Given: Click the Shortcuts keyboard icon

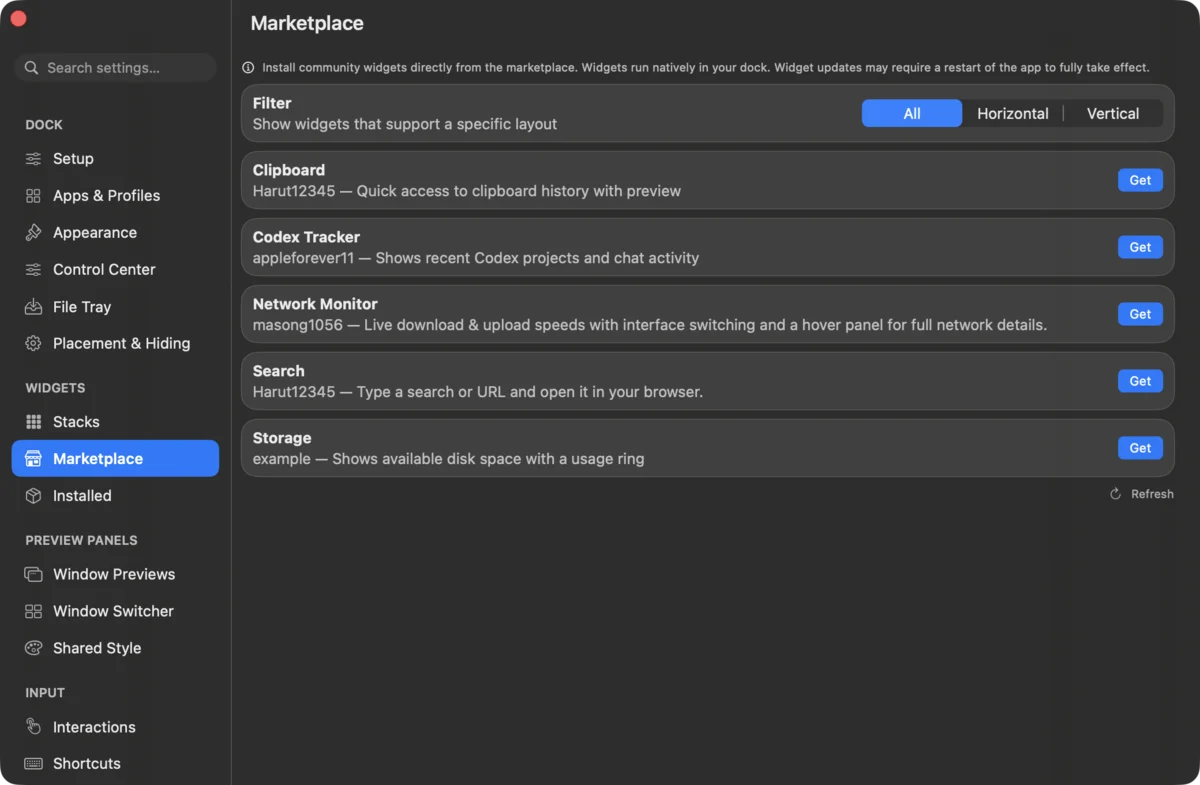Looking at the screenshot, I should [33, 764].
